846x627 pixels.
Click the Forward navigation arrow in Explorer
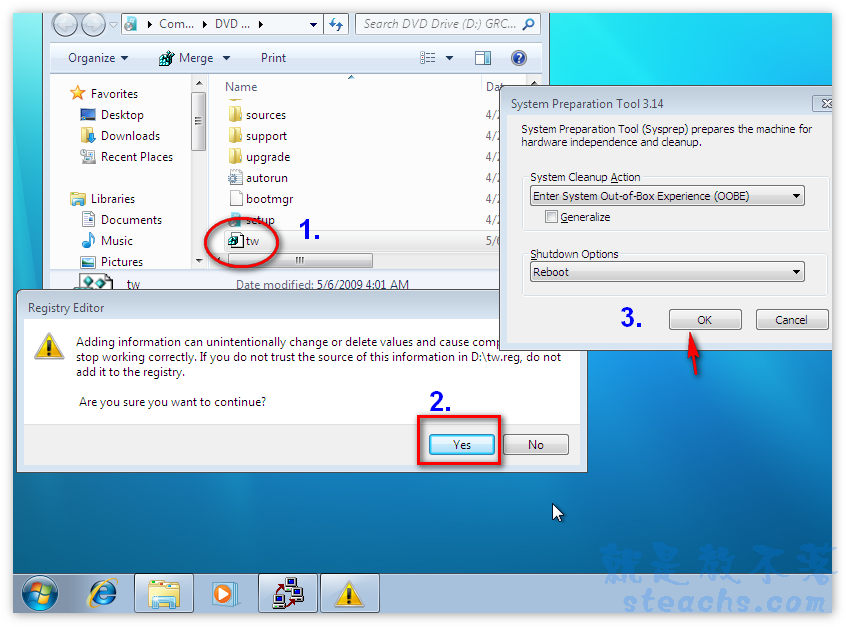point(93,24)
